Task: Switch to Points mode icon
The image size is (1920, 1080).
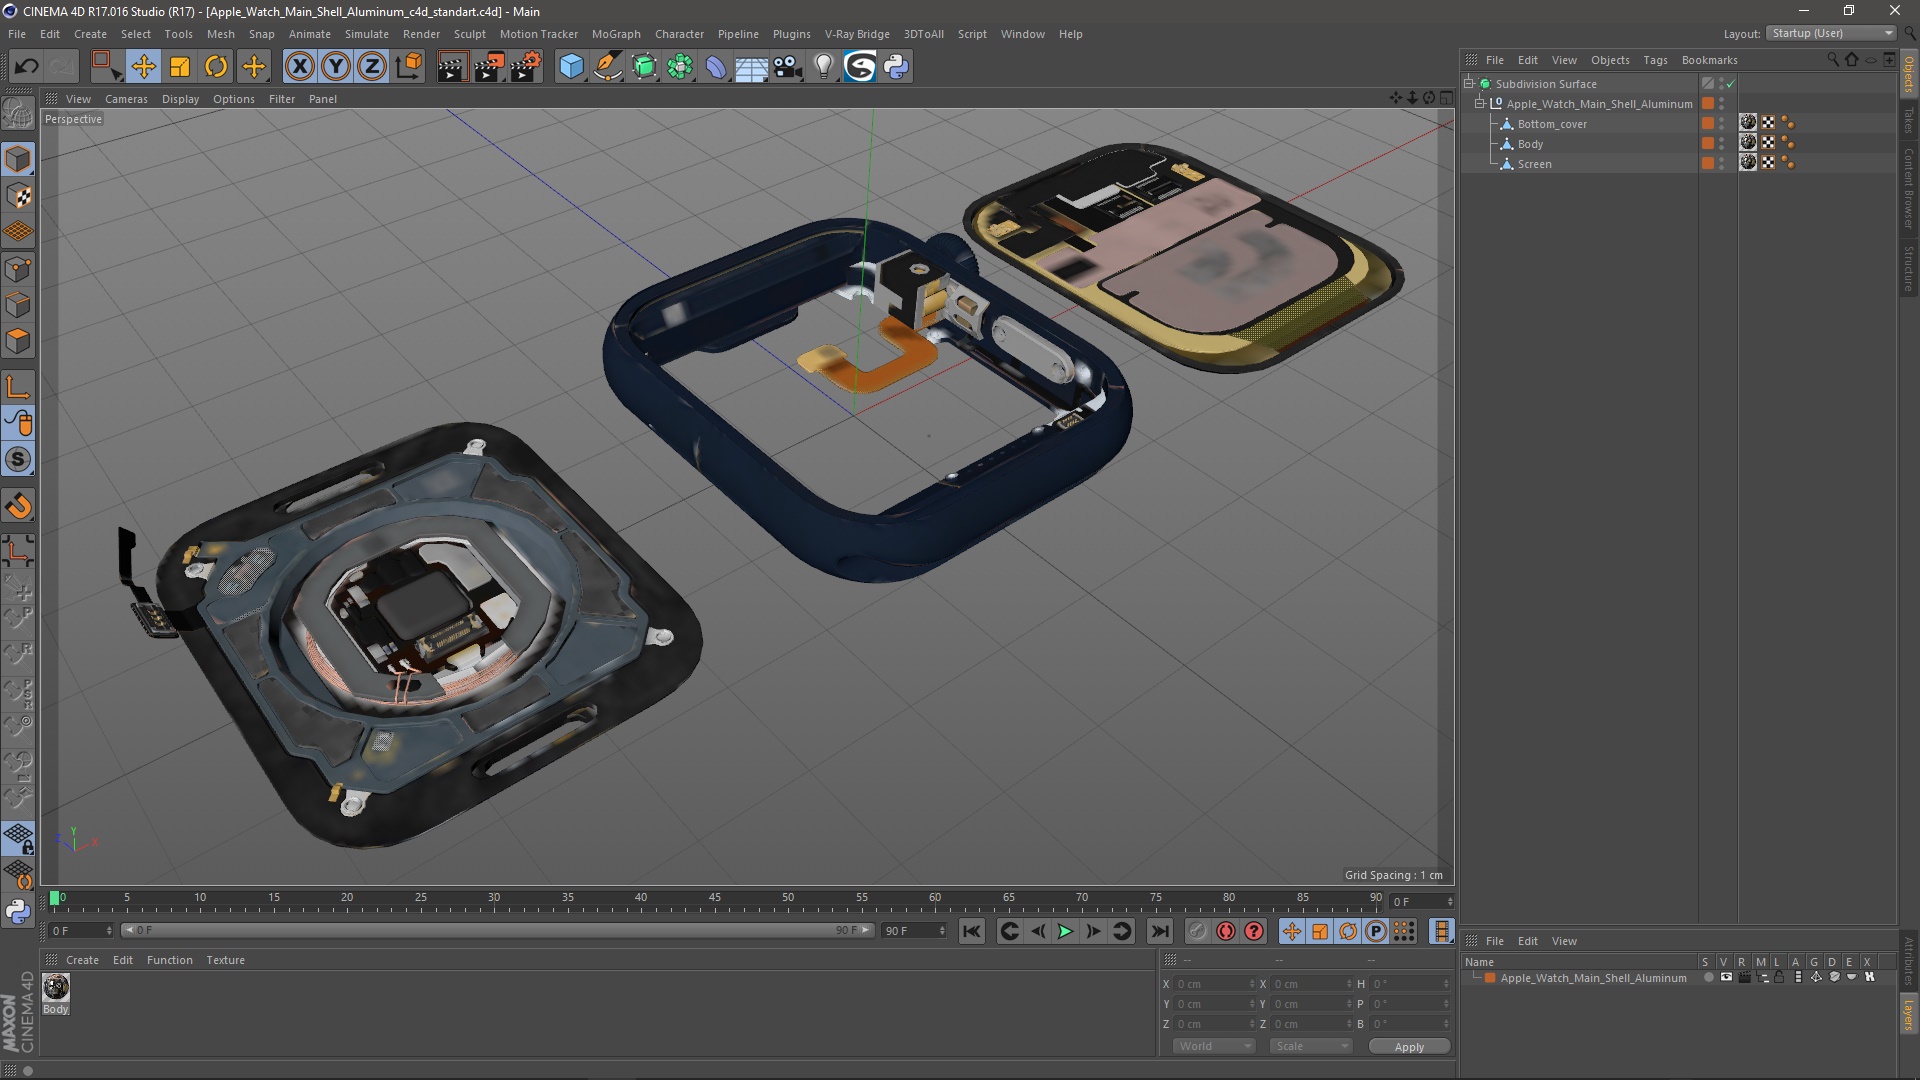Action: (x=18, y=268)
